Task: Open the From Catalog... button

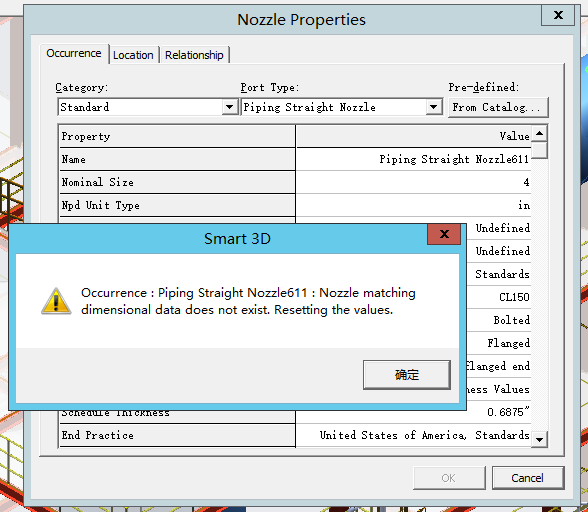Action: pos(498,107)
